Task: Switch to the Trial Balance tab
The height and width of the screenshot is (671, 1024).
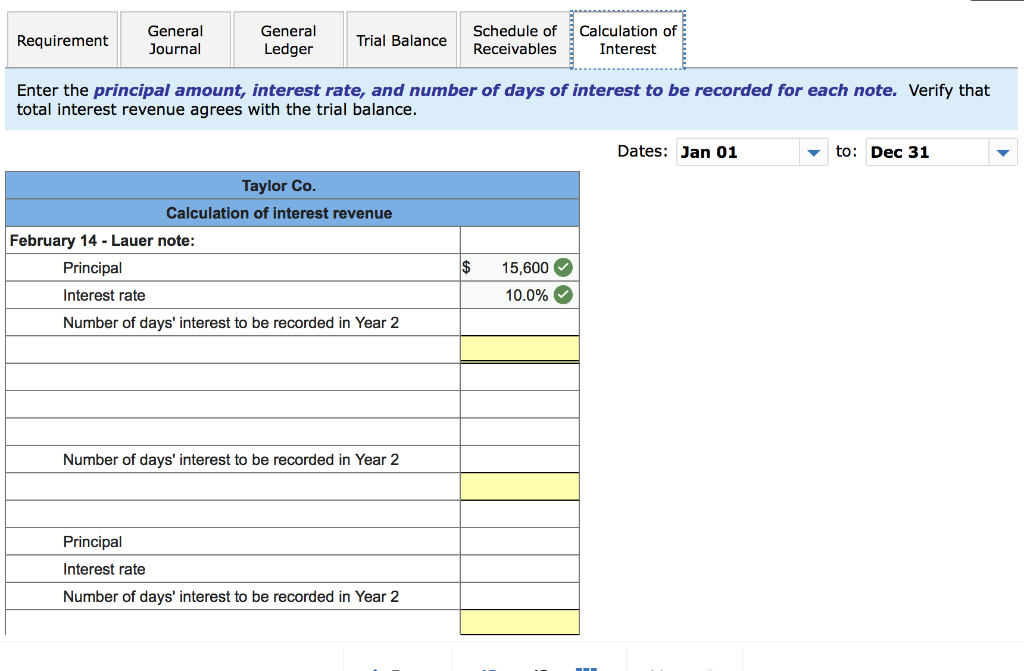Action: (x=401, y=40)
